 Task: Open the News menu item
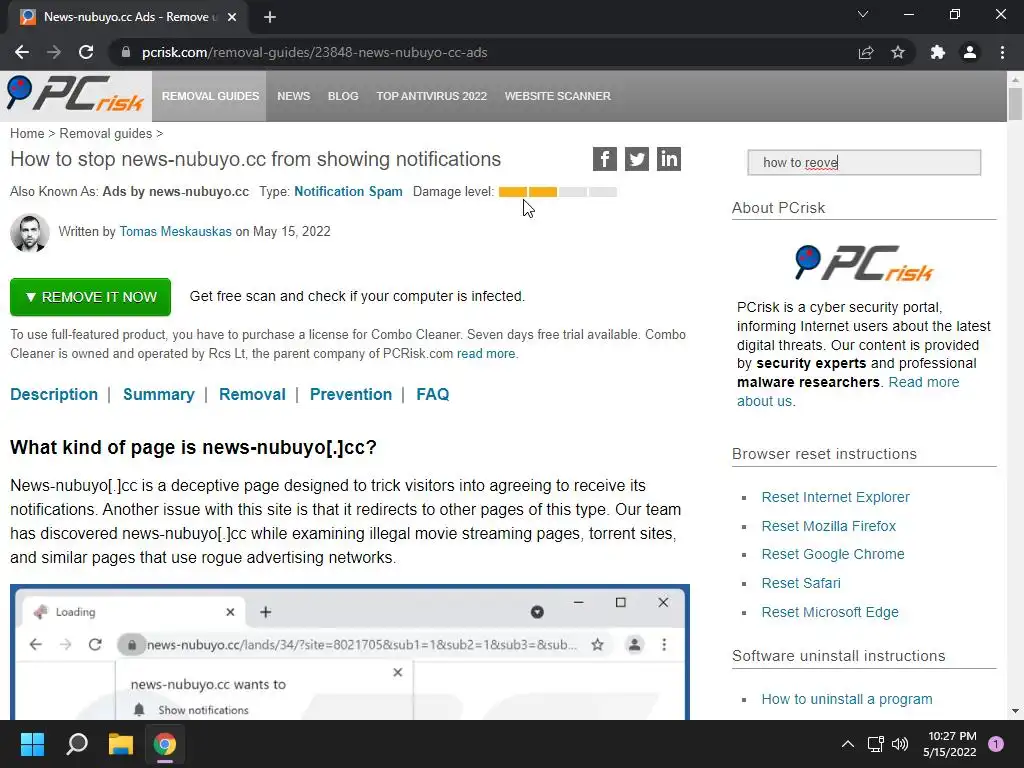[293, 96]
